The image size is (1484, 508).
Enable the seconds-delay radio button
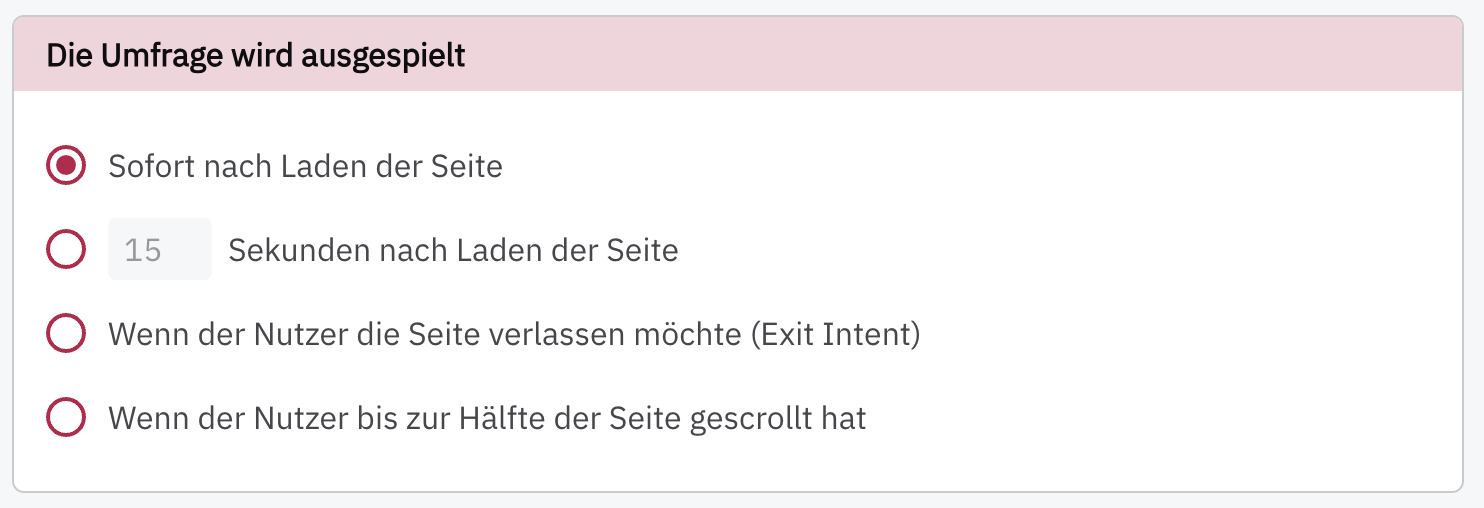66,250
